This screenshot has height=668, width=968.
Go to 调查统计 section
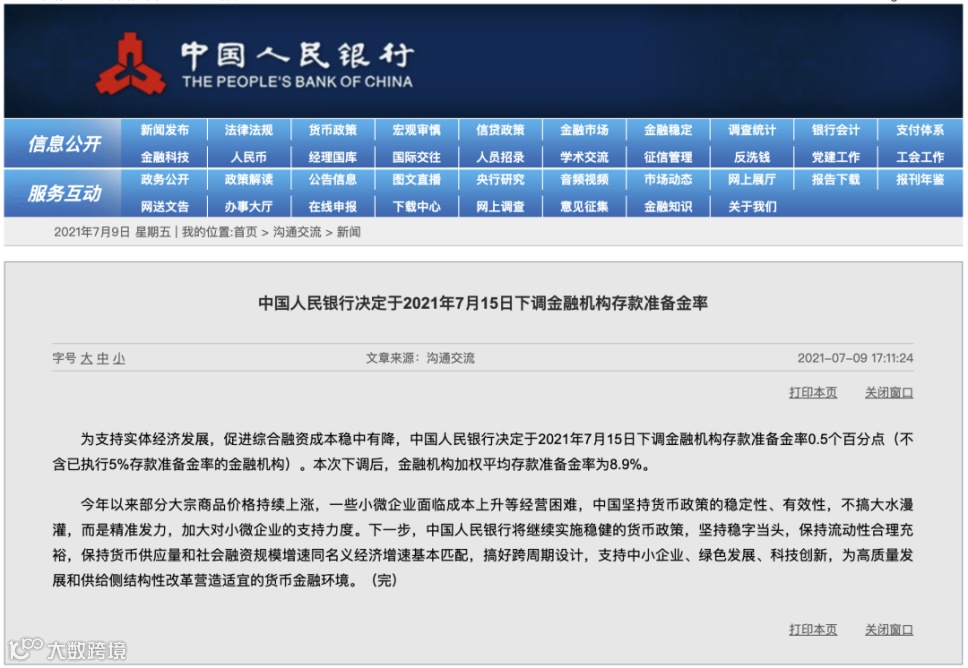752,130
